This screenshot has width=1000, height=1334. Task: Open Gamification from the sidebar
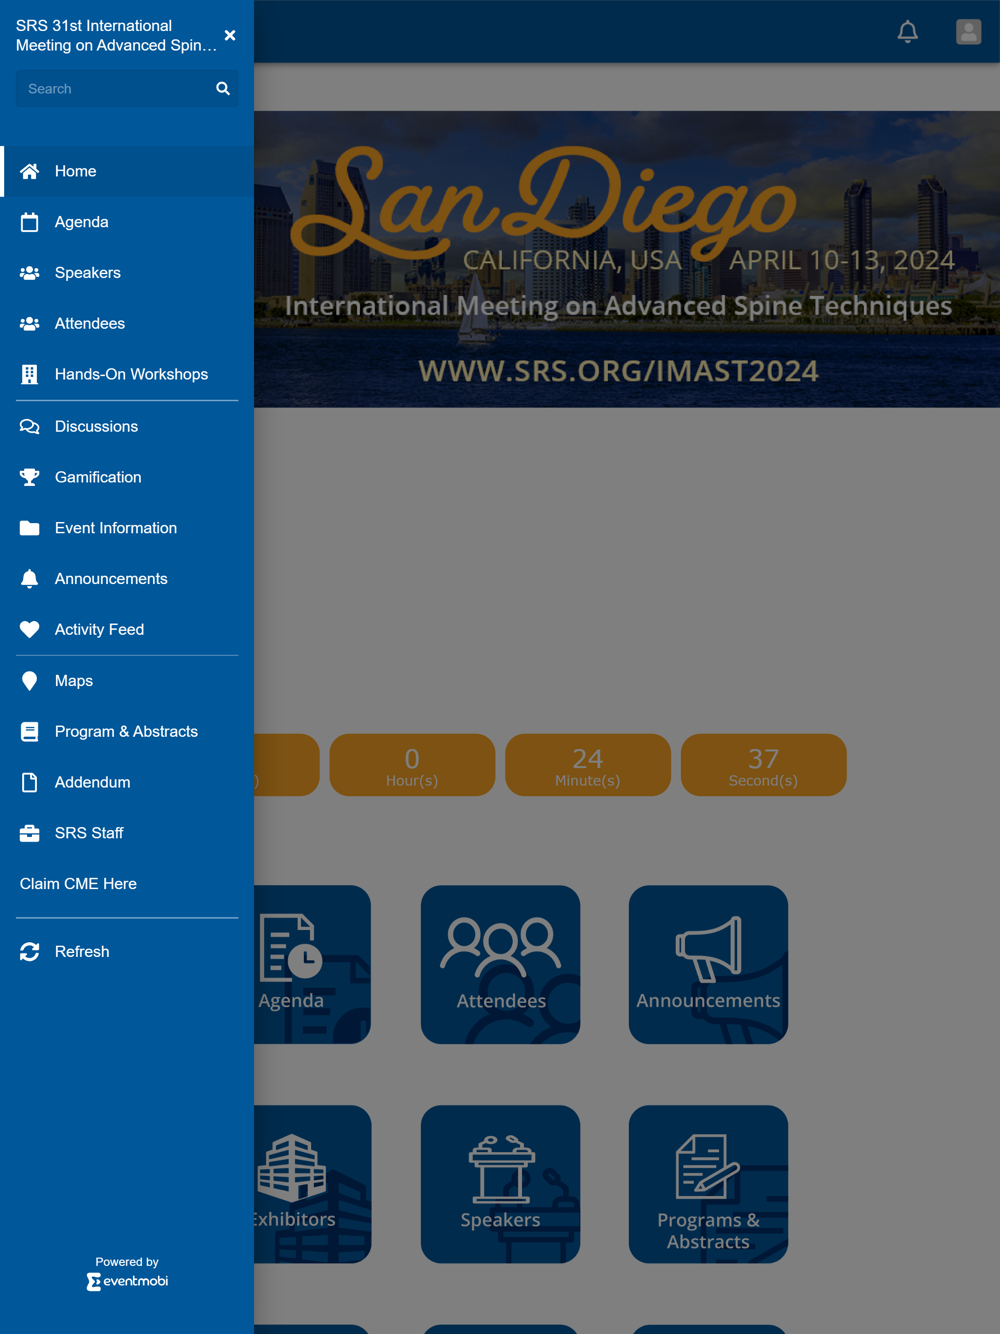pos(127,477)
